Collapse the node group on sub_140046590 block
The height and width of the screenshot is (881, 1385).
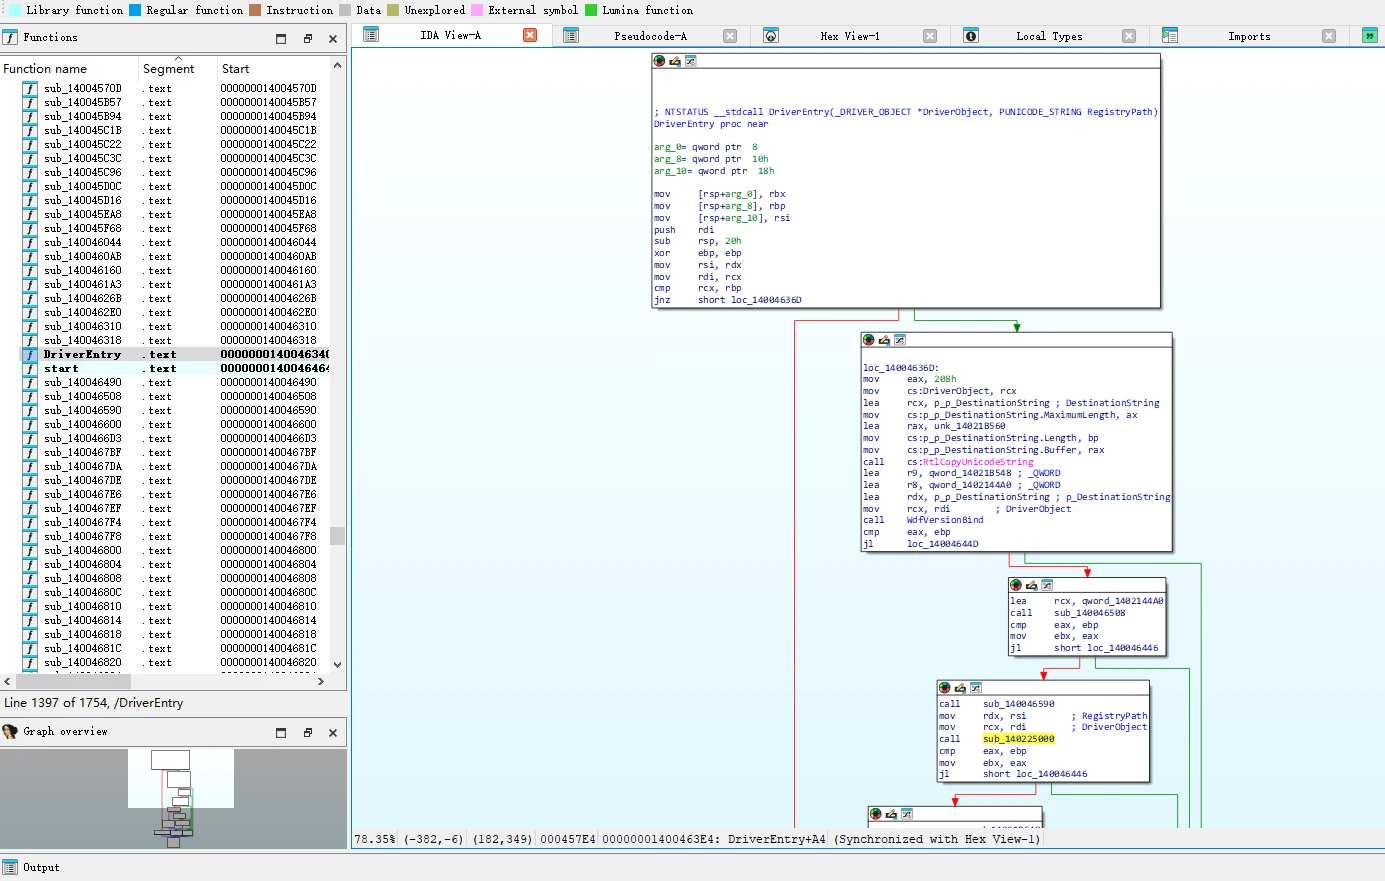[976, 688]
